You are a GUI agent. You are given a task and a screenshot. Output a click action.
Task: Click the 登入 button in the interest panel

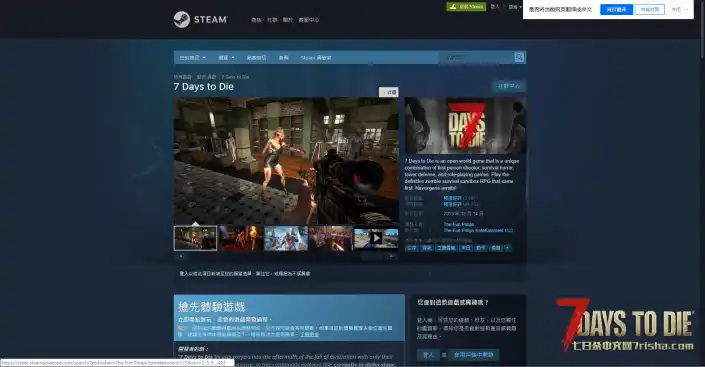click(428, 355)
